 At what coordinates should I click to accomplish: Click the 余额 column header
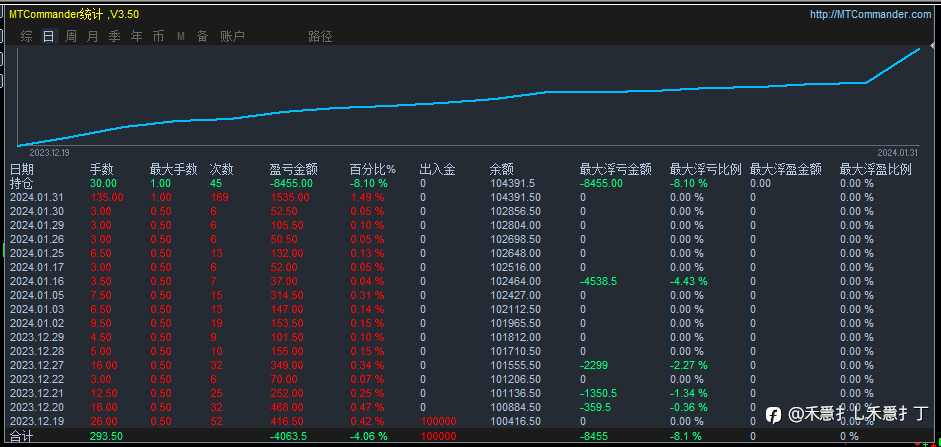[502, 170]
